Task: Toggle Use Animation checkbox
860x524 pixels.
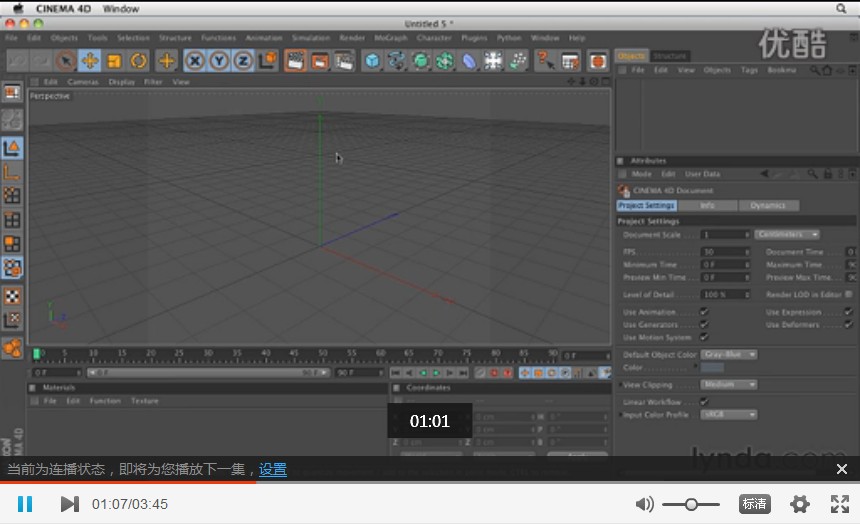Action: coord(704,312)
